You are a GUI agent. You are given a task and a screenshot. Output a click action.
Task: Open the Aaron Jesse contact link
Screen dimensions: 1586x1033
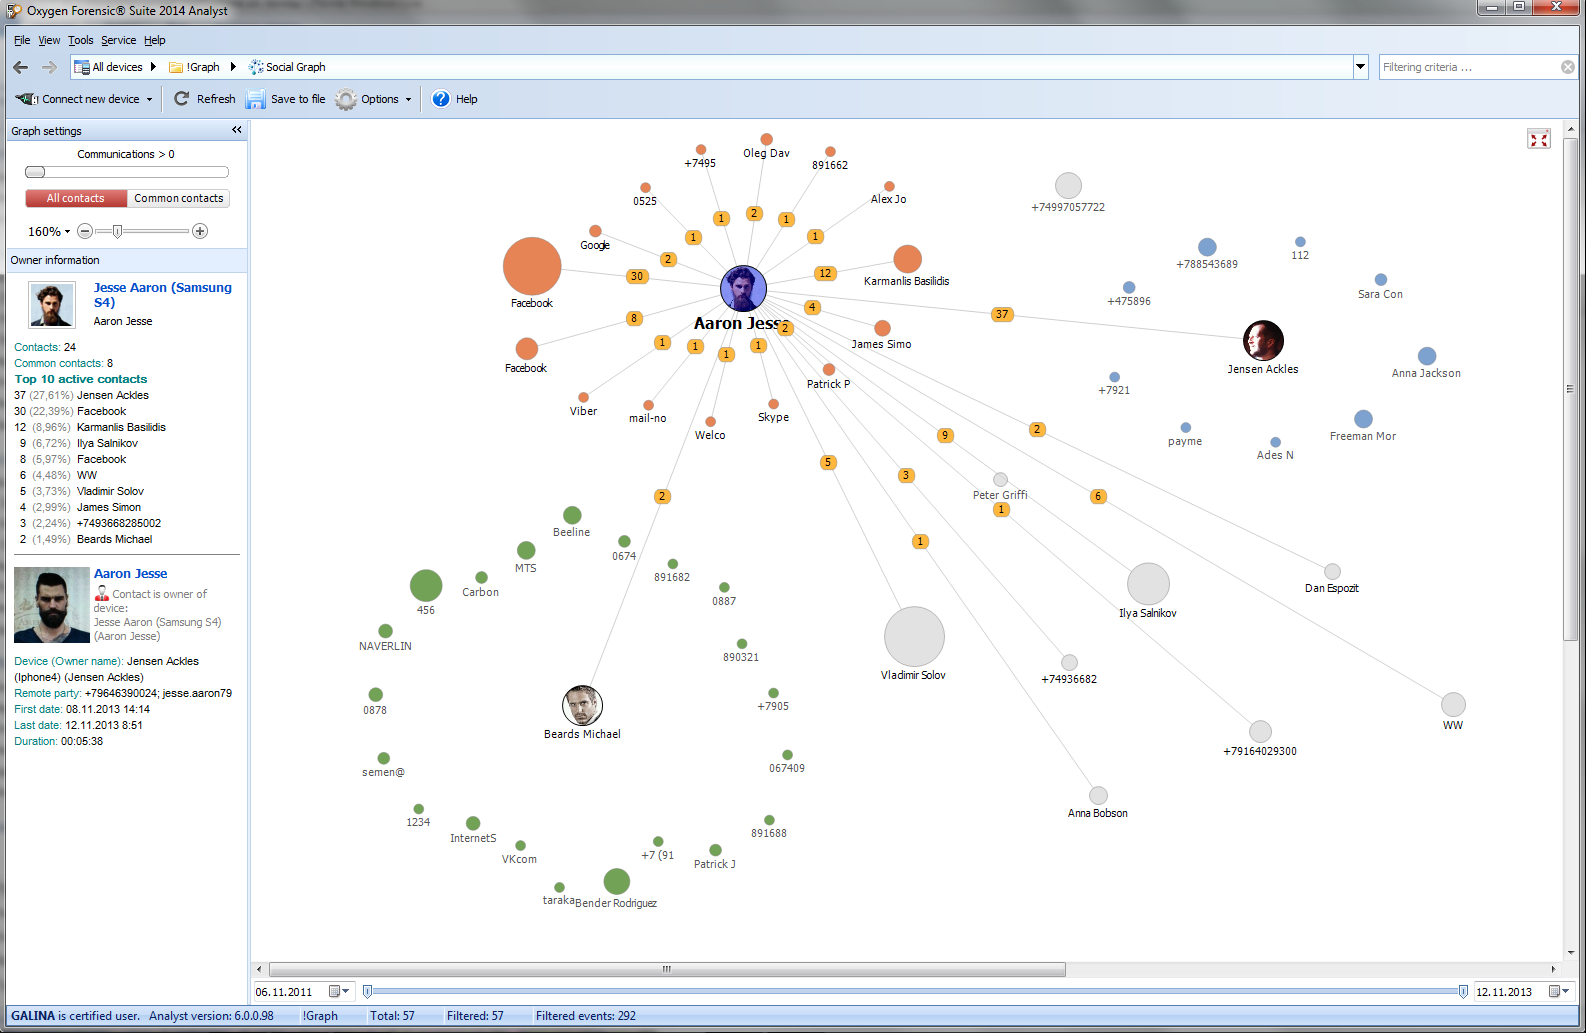(131, 573)
